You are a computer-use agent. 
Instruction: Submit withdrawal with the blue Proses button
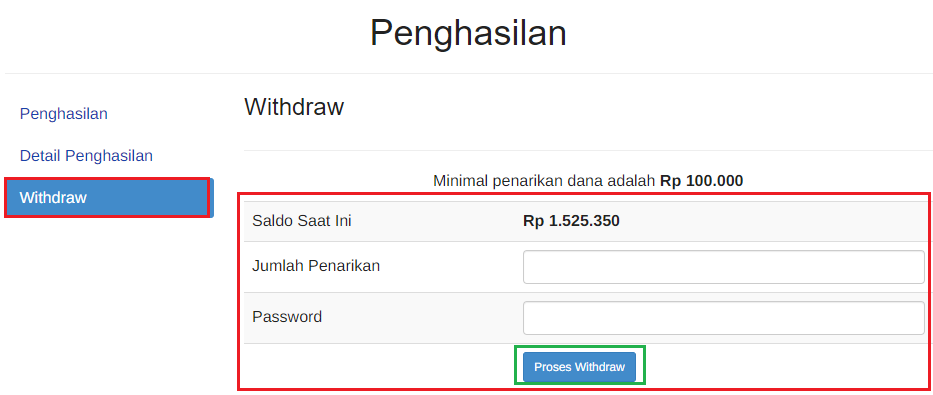[580, 366]
